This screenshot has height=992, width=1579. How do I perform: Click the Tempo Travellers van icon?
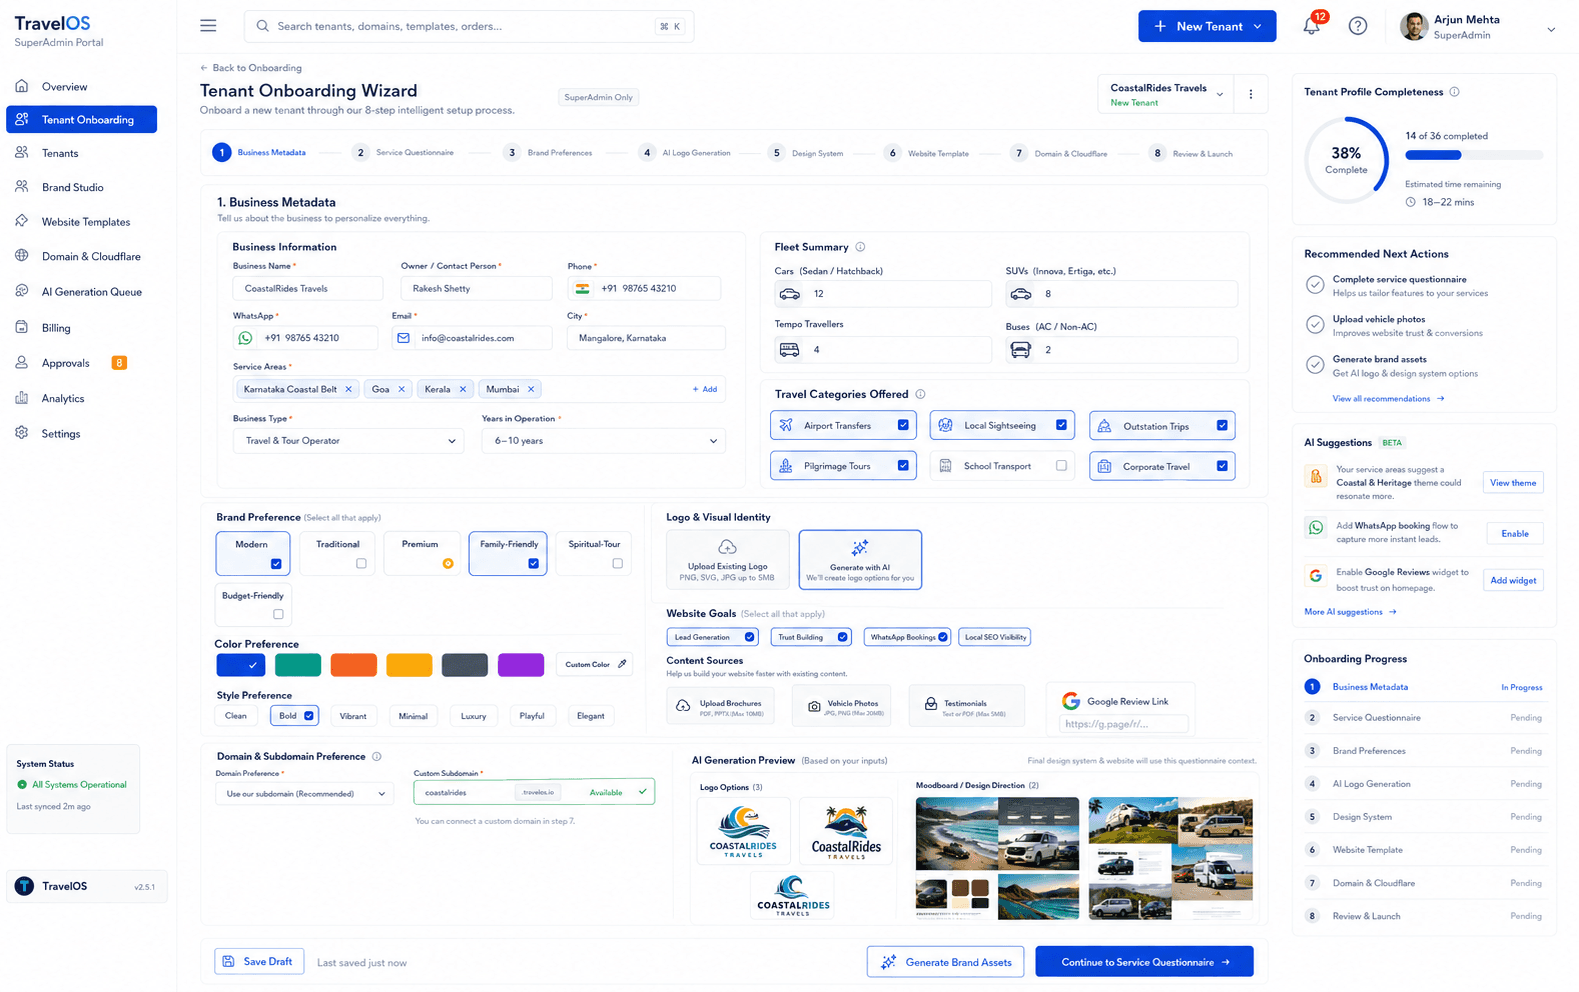pyautogui.click(x=789, y=350)
